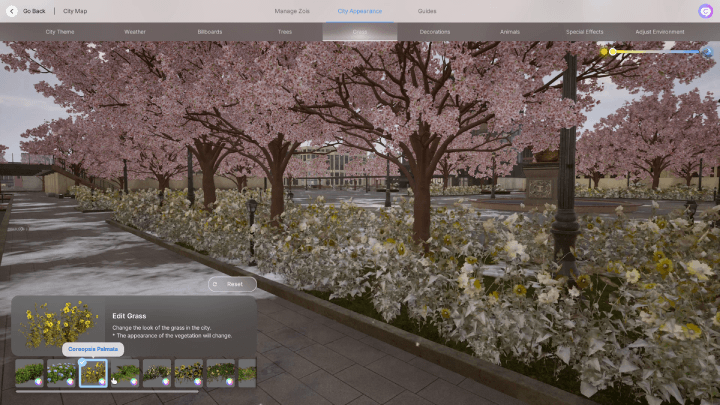Select the blue flower grass thumbnail

(61, 372)
